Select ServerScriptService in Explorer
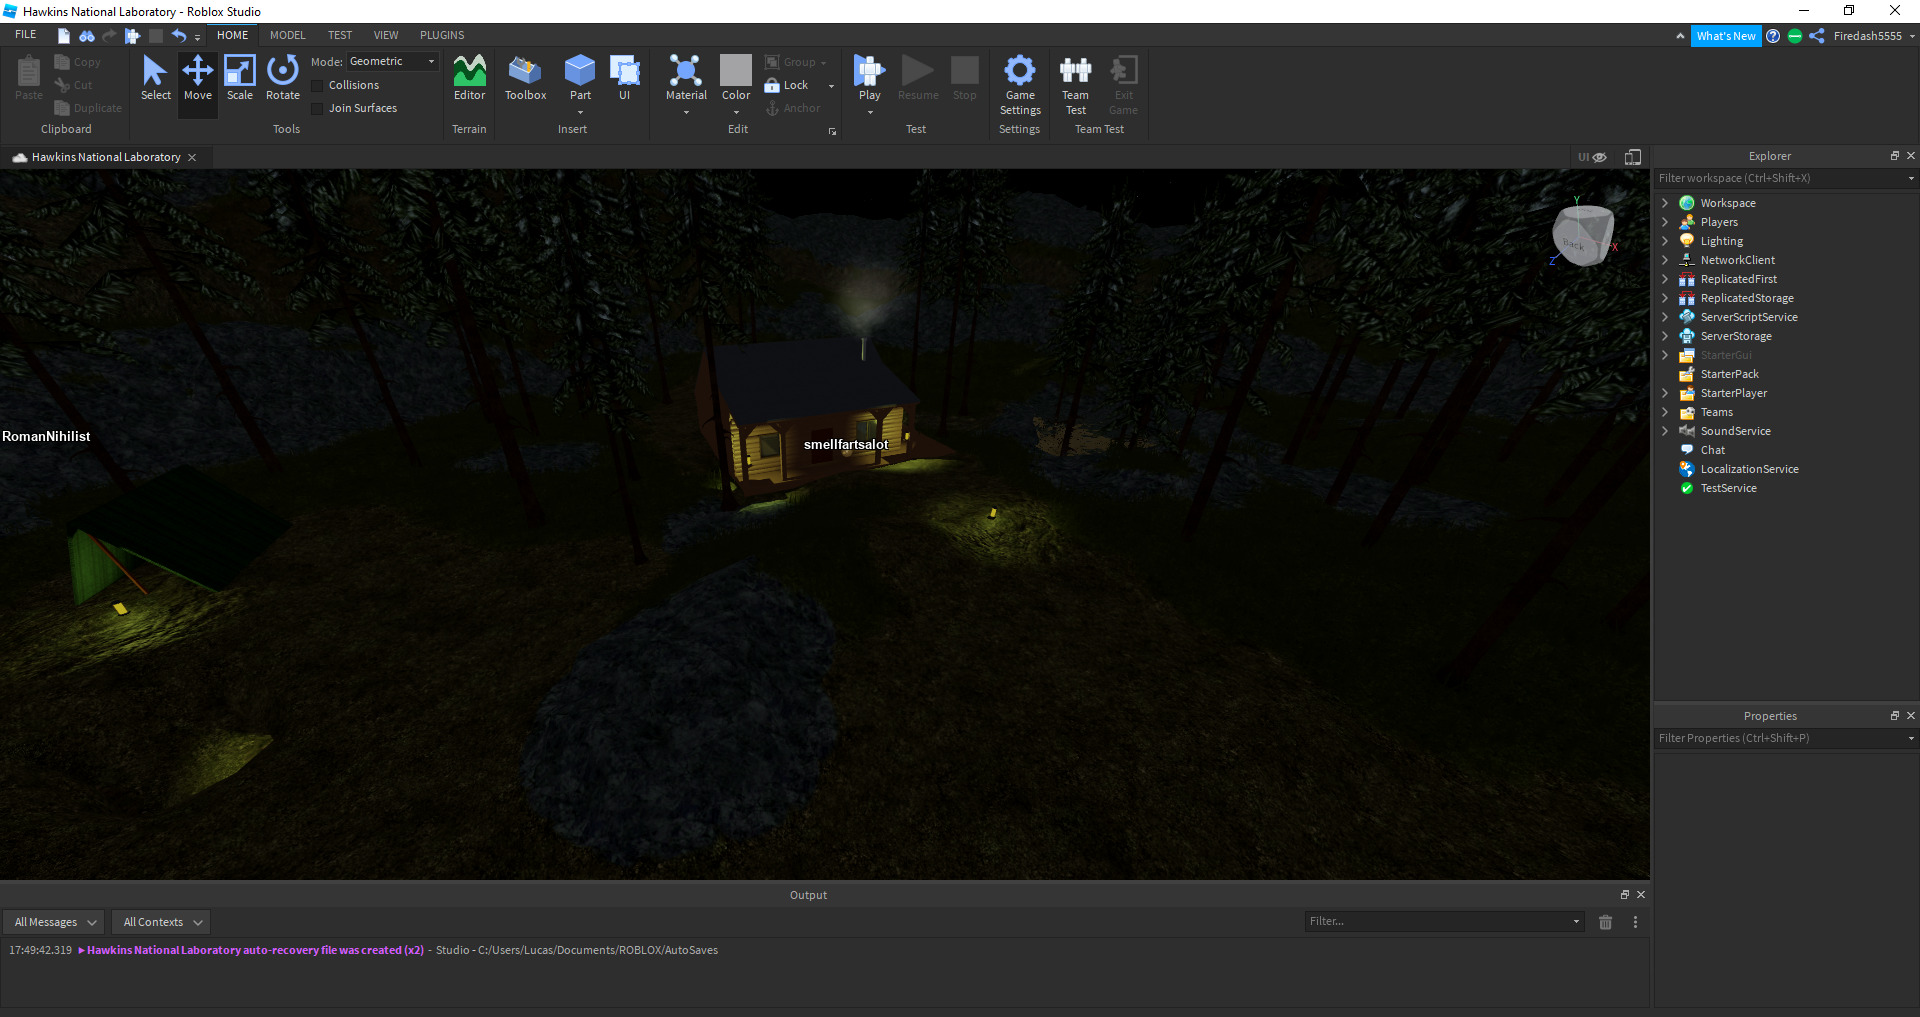The image size is (1920, 1017). (x=1748, y=317)
